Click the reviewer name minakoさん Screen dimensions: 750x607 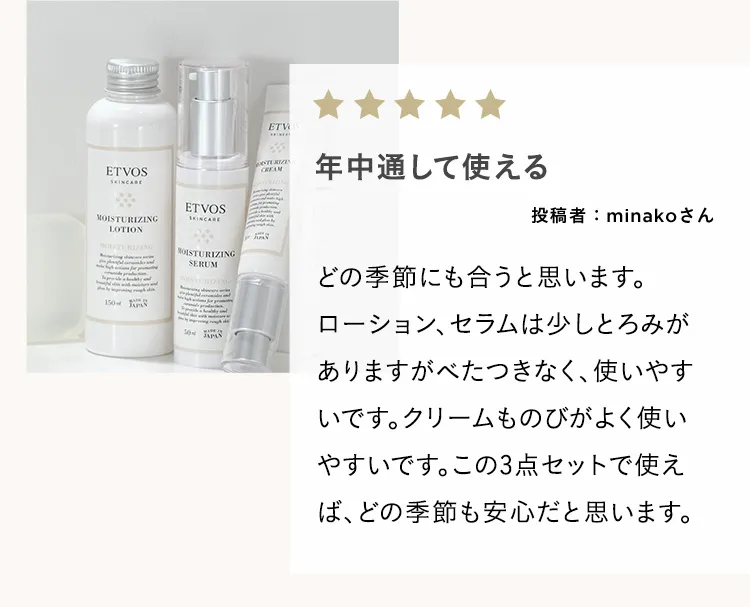(x=660, y=216)
